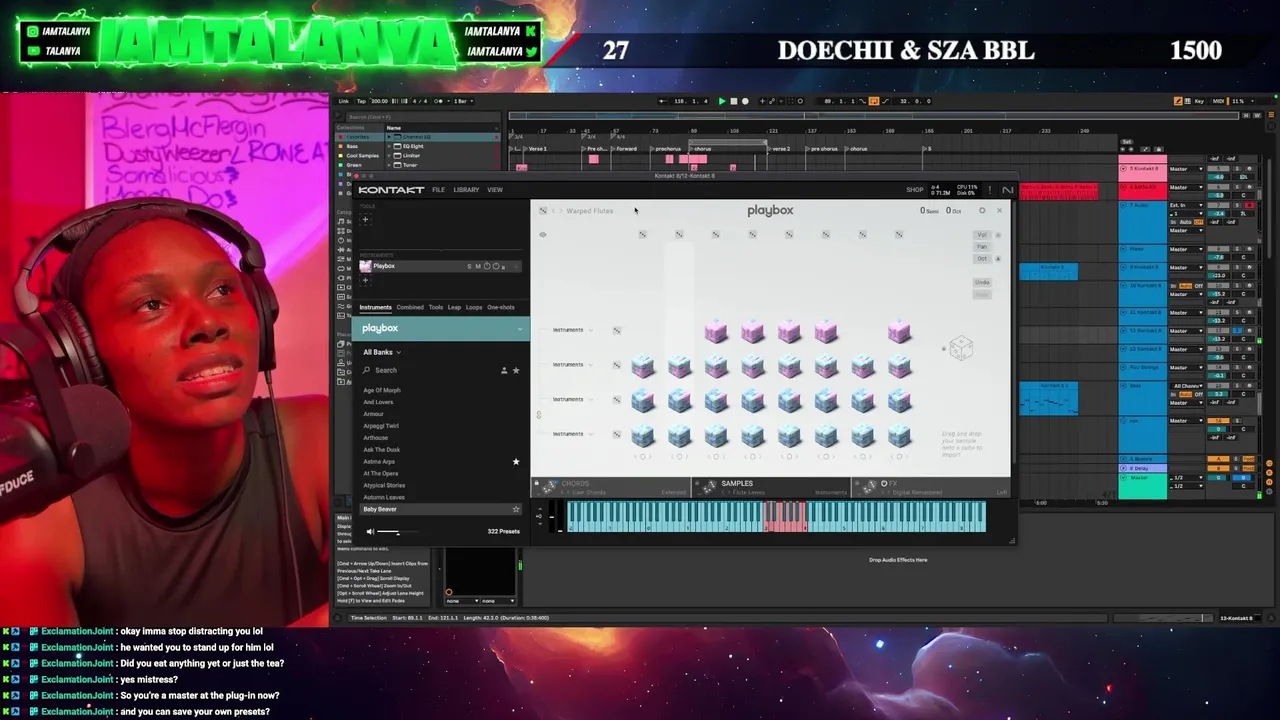Click the Undo button in Playbox
This screenshot has width=1280, height=720.
982,283
